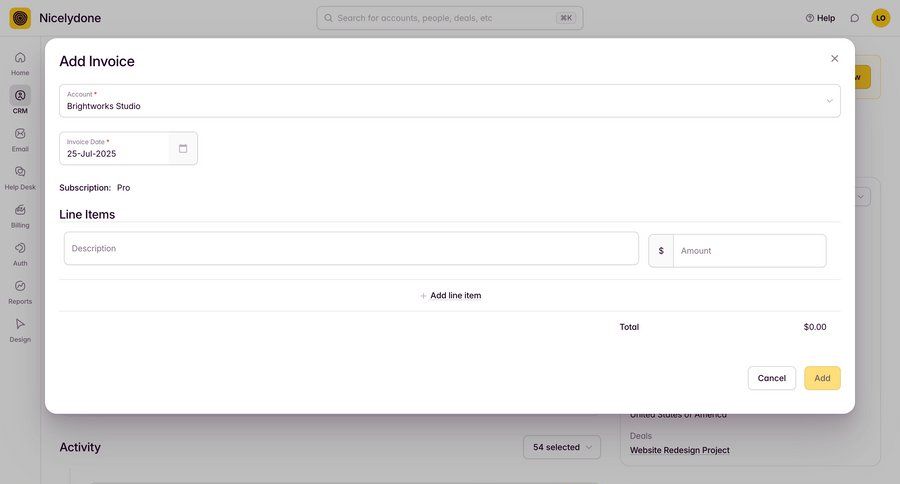Image resolution: width=900 pixels, height=484 pixels.
Task: Open the Reports sidebar icon
Action: pos(20,286)
